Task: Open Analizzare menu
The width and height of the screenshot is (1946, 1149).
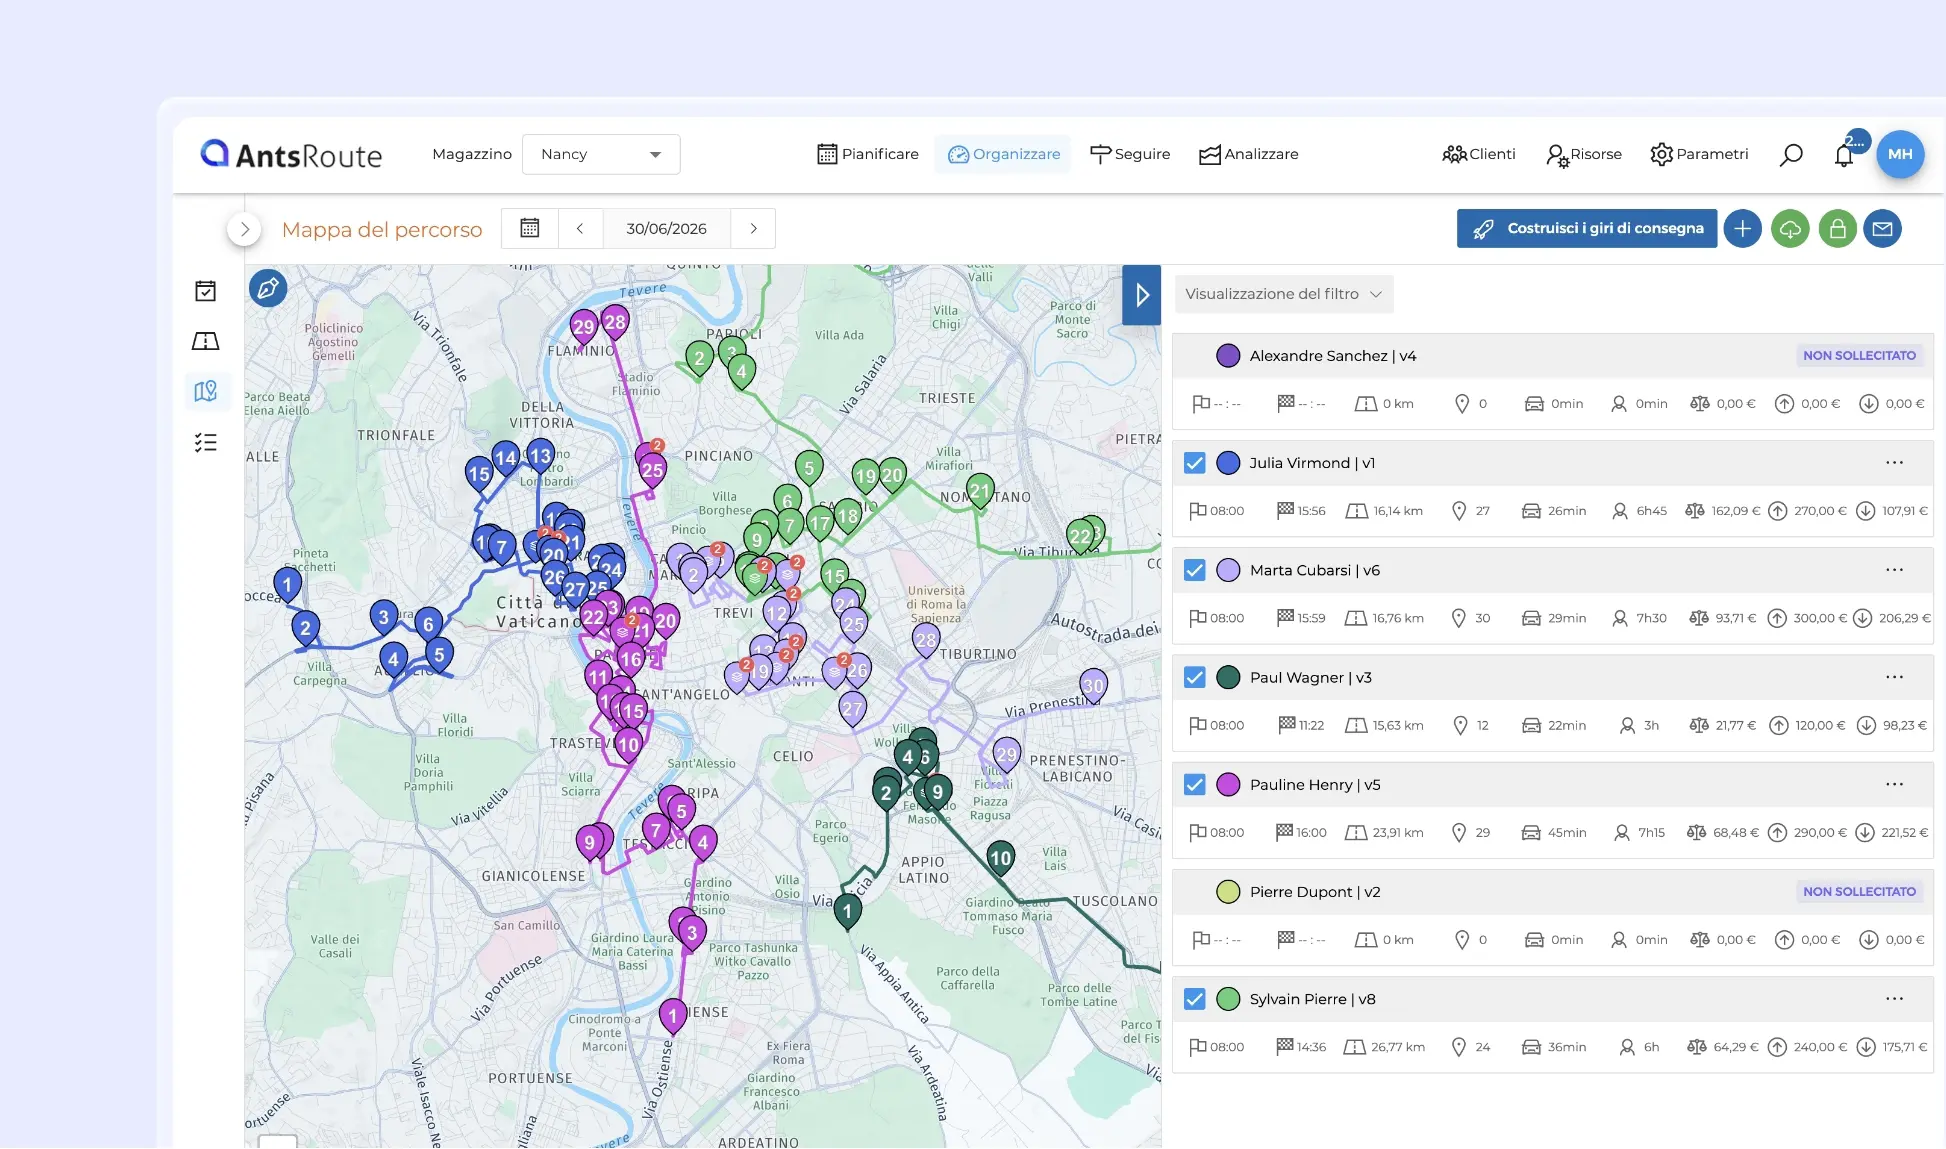Action: click(1249, 154)
